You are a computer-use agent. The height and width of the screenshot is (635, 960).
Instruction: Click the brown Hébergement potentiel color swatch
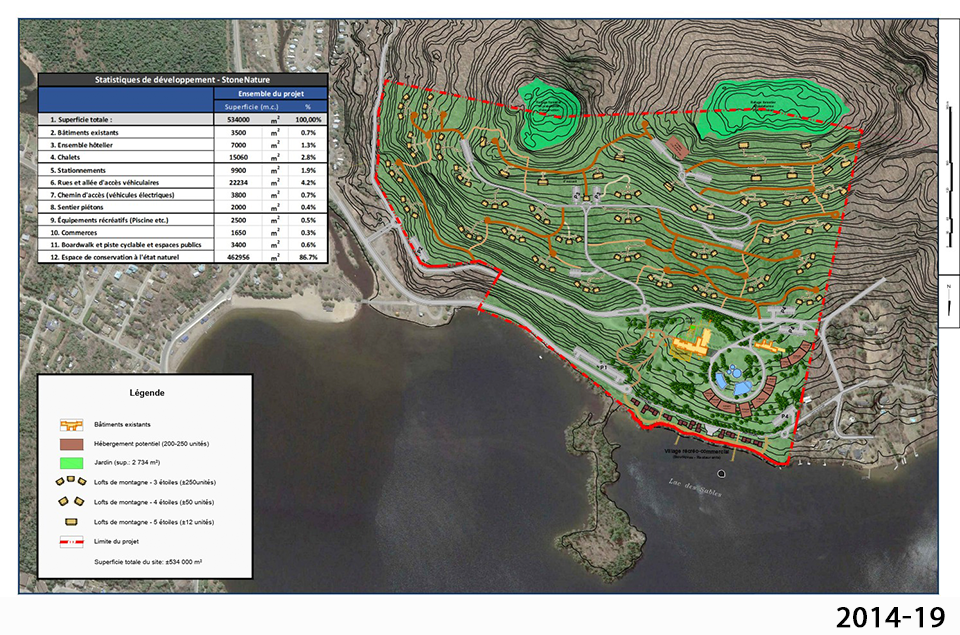(70, 444)
